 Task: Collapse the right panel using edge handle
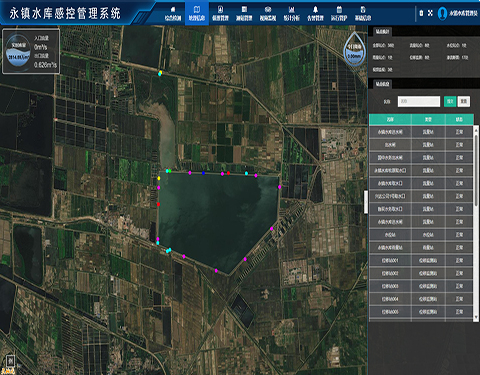click(366, 202)
